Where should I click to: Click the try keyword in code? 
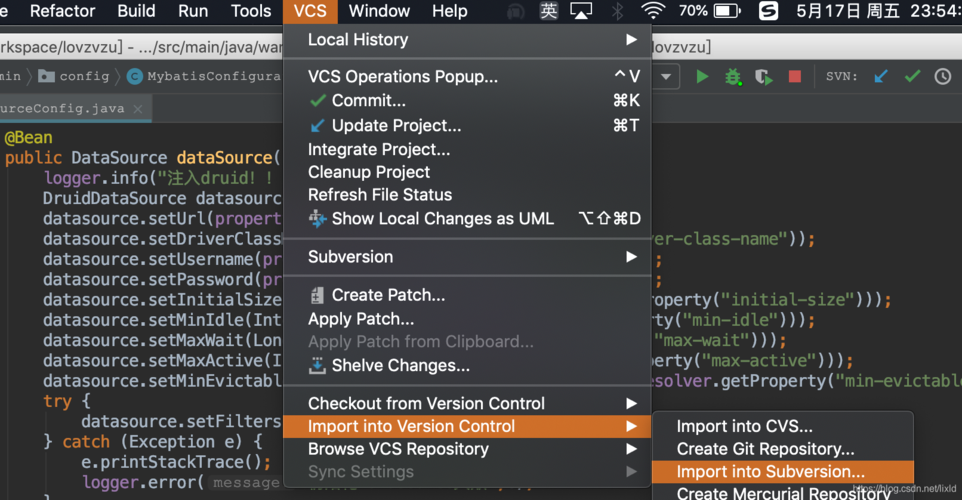(x=58, y=401)
